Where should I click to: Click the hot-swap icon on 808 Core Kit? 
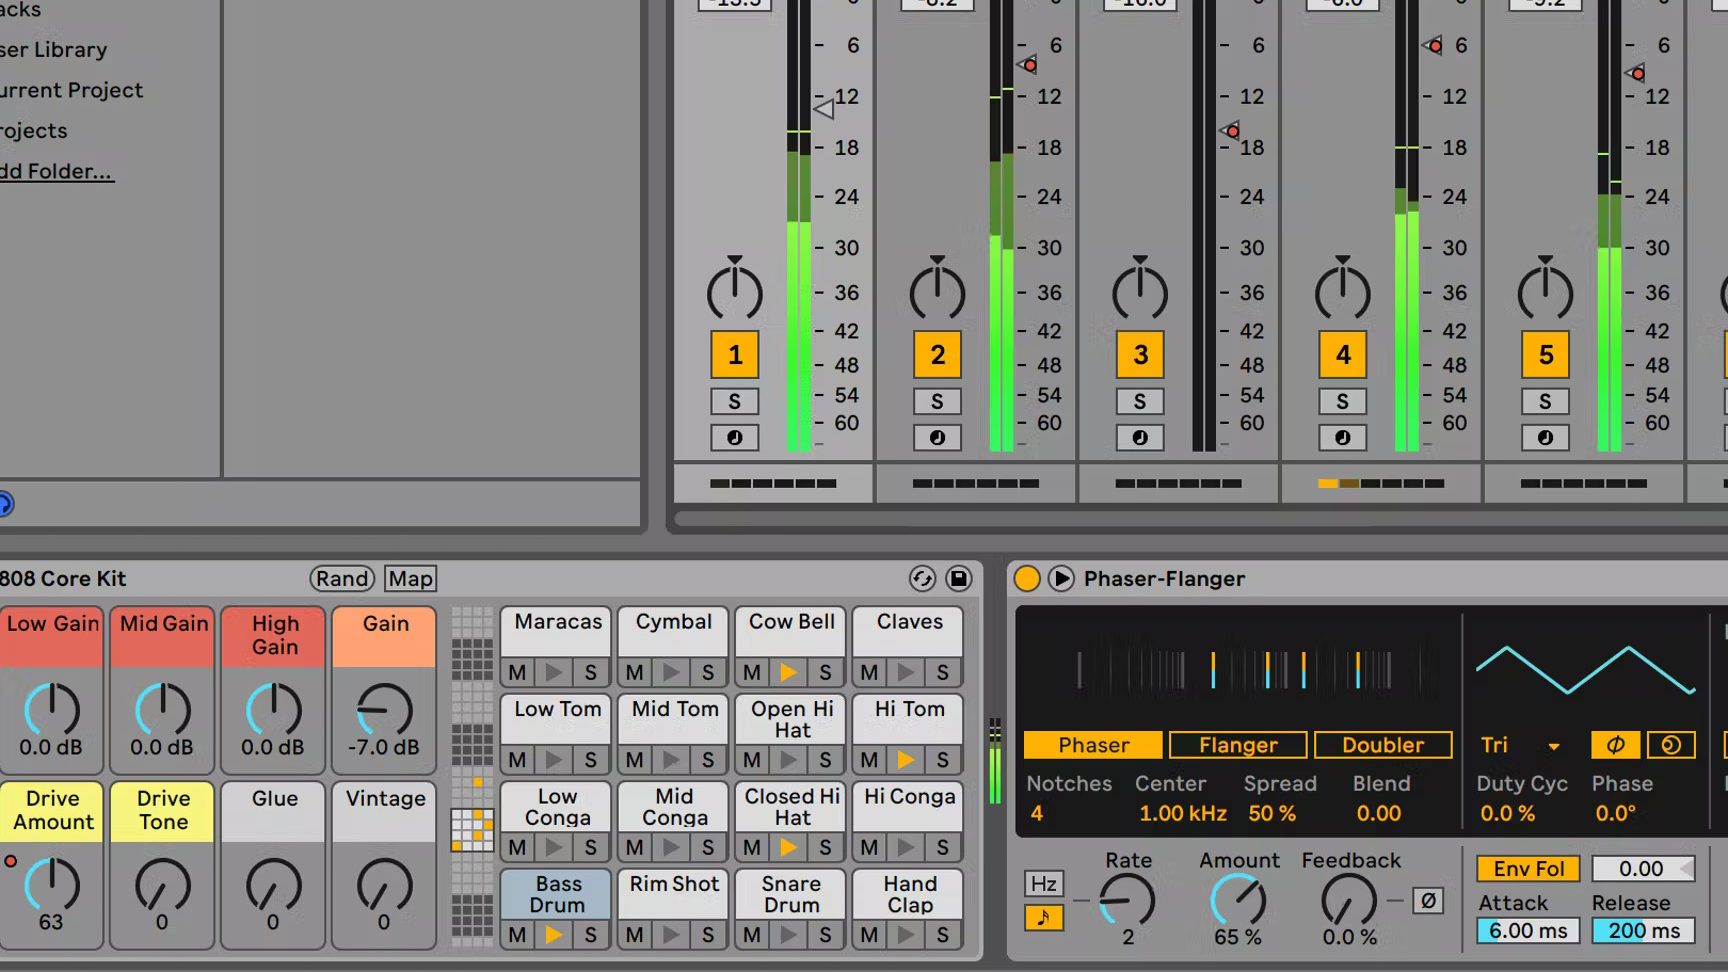(921, 579)
